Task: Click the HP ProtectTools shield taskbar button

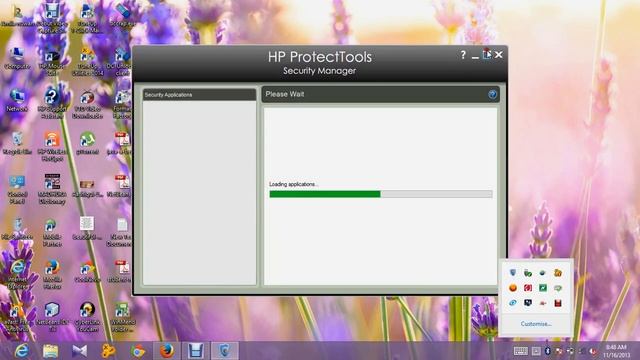Action: (x=224, y=351)
